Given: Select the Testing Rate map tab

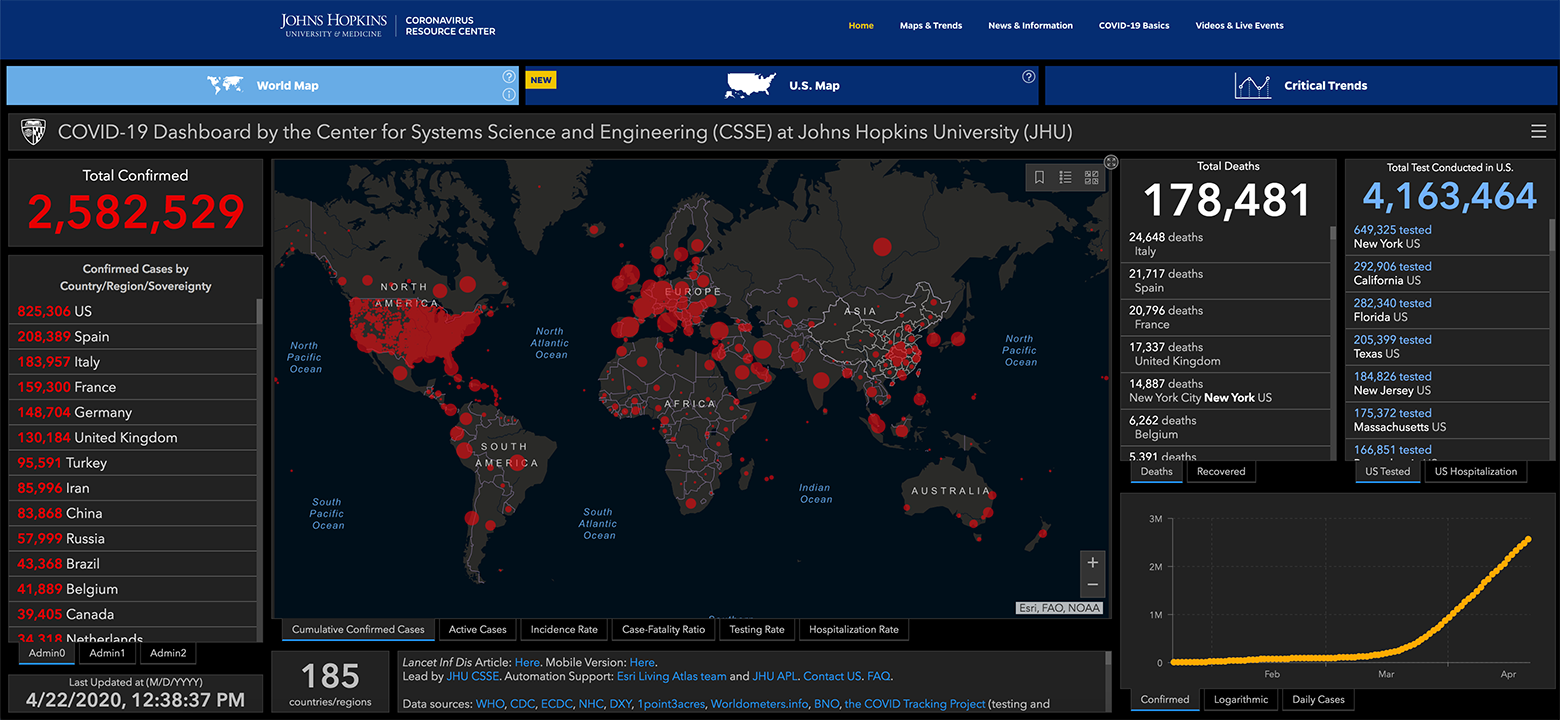Looking at the screenshot, I should pyautogui.click(x=757, y=629).
